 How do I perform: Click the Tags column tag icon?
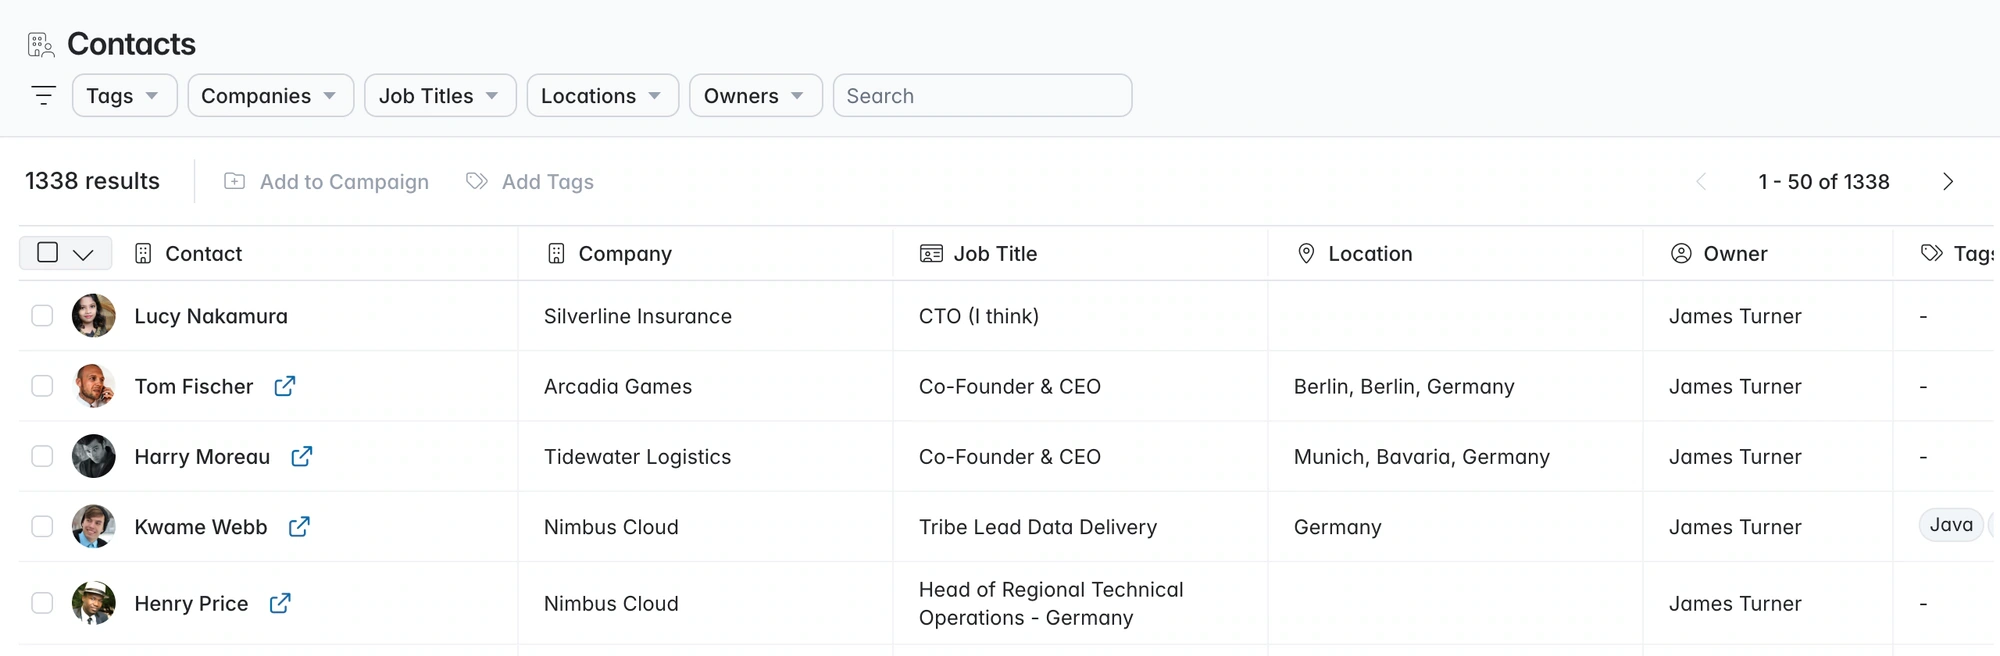1932,254
